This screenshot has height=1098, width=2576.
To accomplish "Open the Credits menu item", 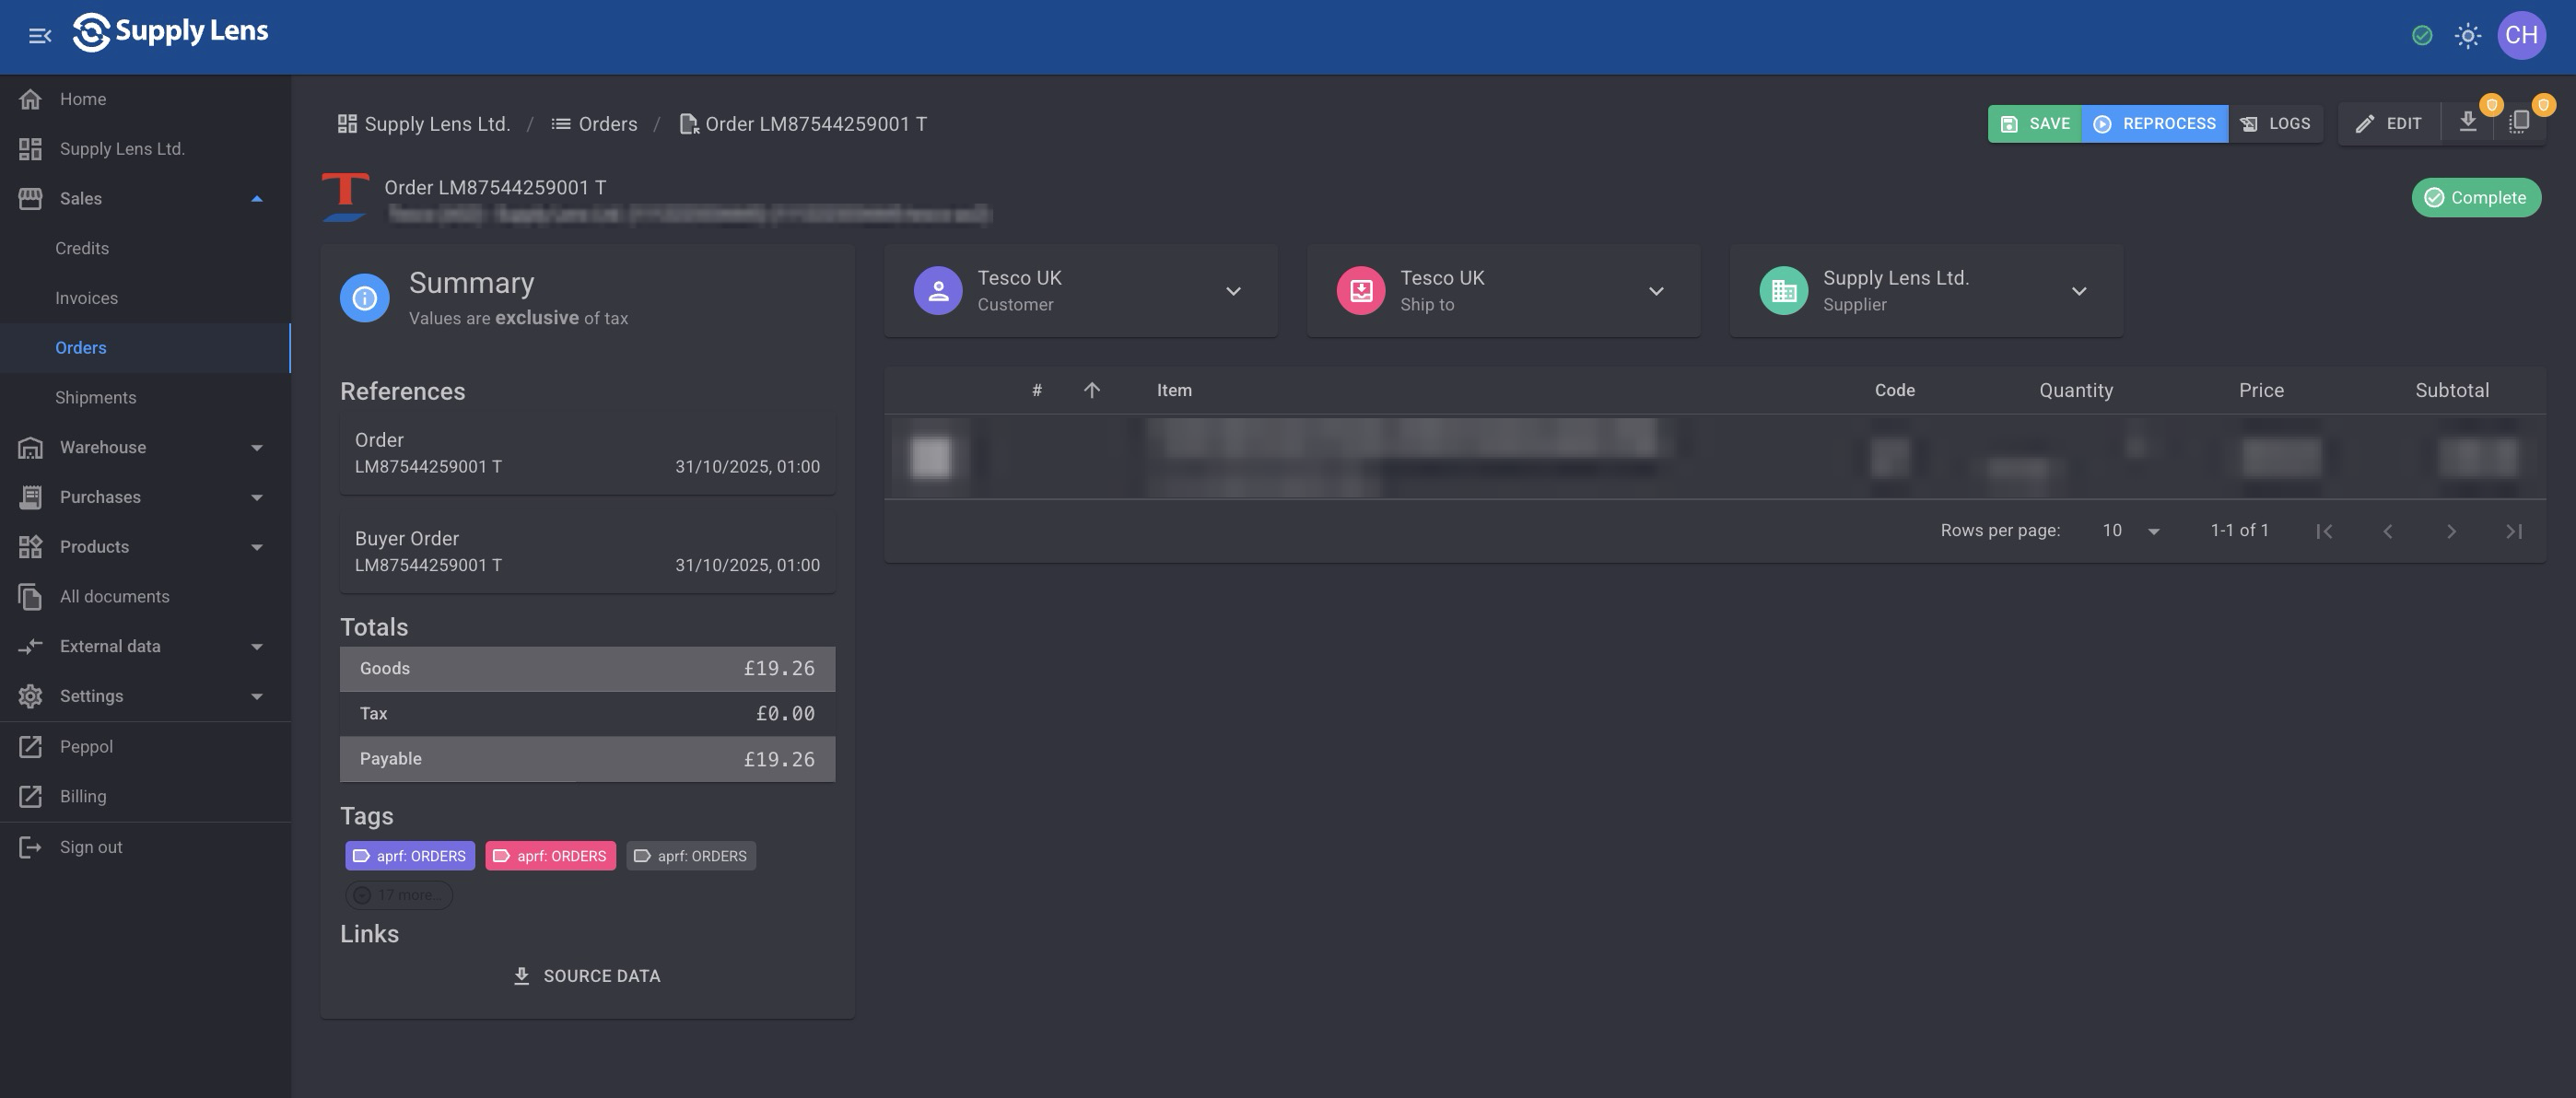I will [145, 248].
